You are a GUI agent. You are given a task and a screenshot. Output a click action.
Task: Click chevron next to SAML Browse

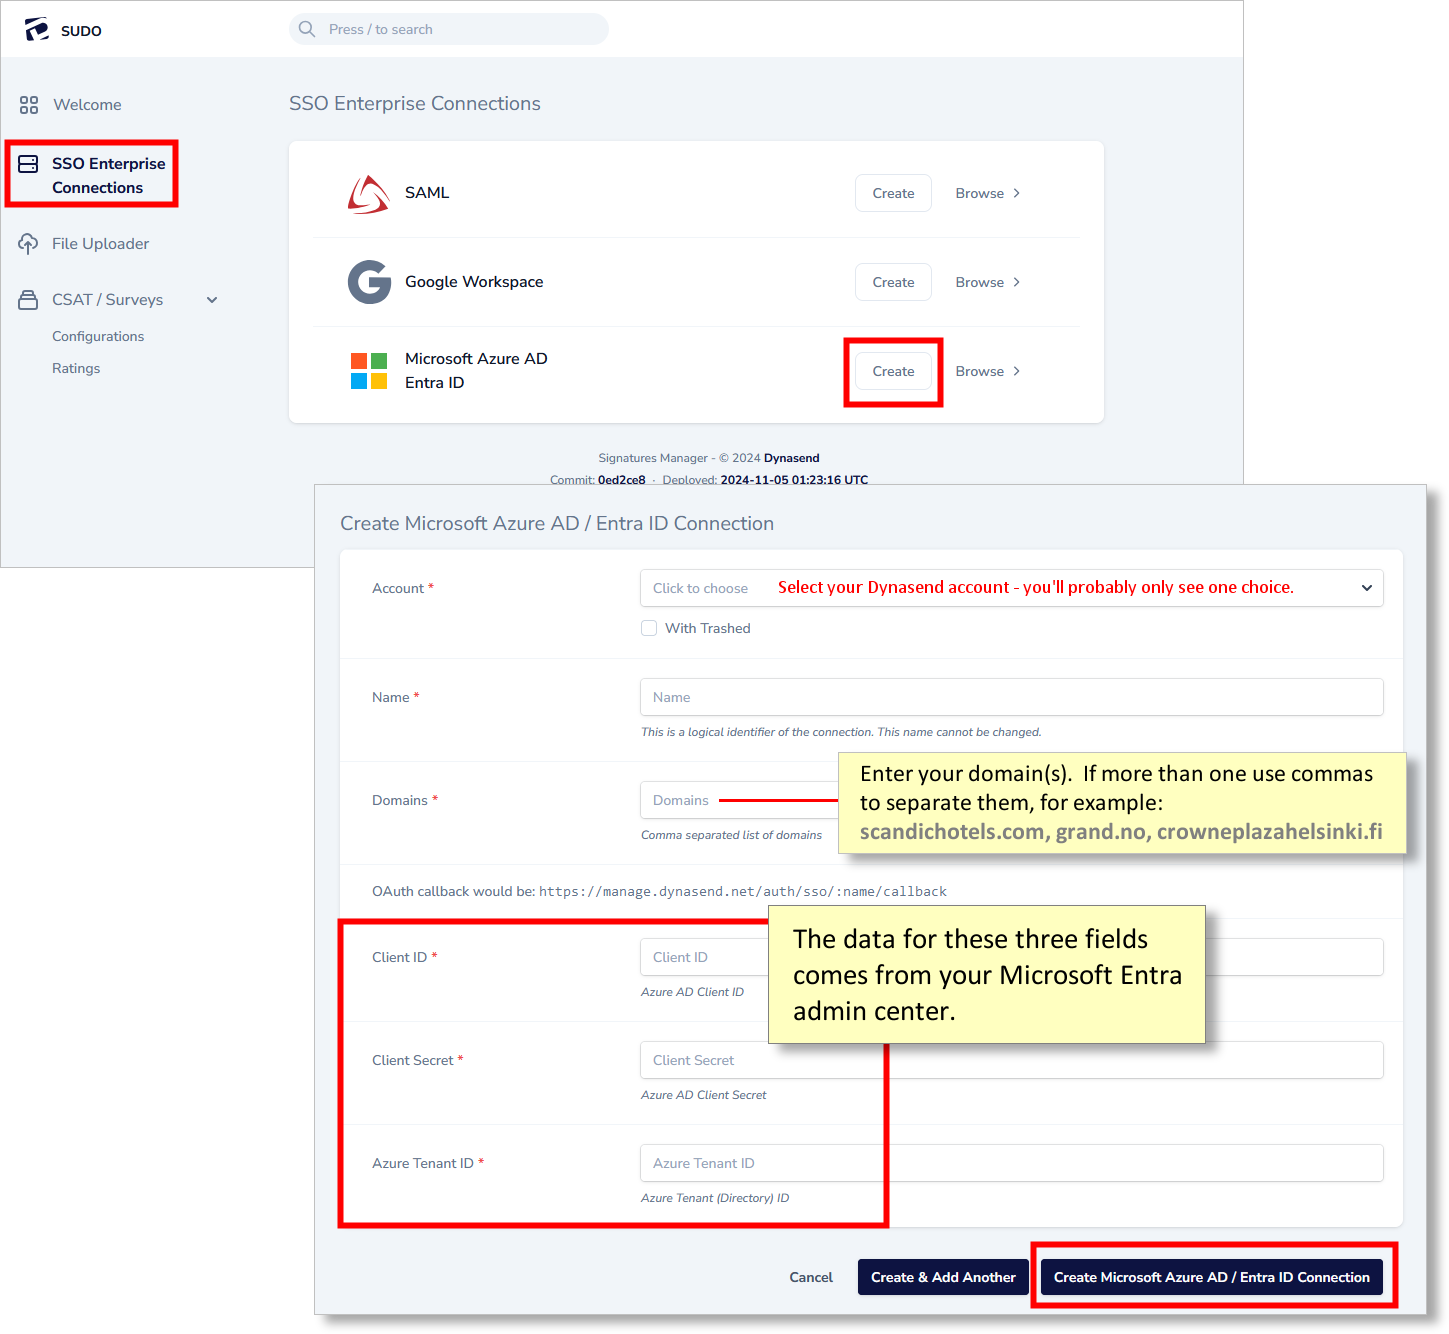(x=1017, y=193)
